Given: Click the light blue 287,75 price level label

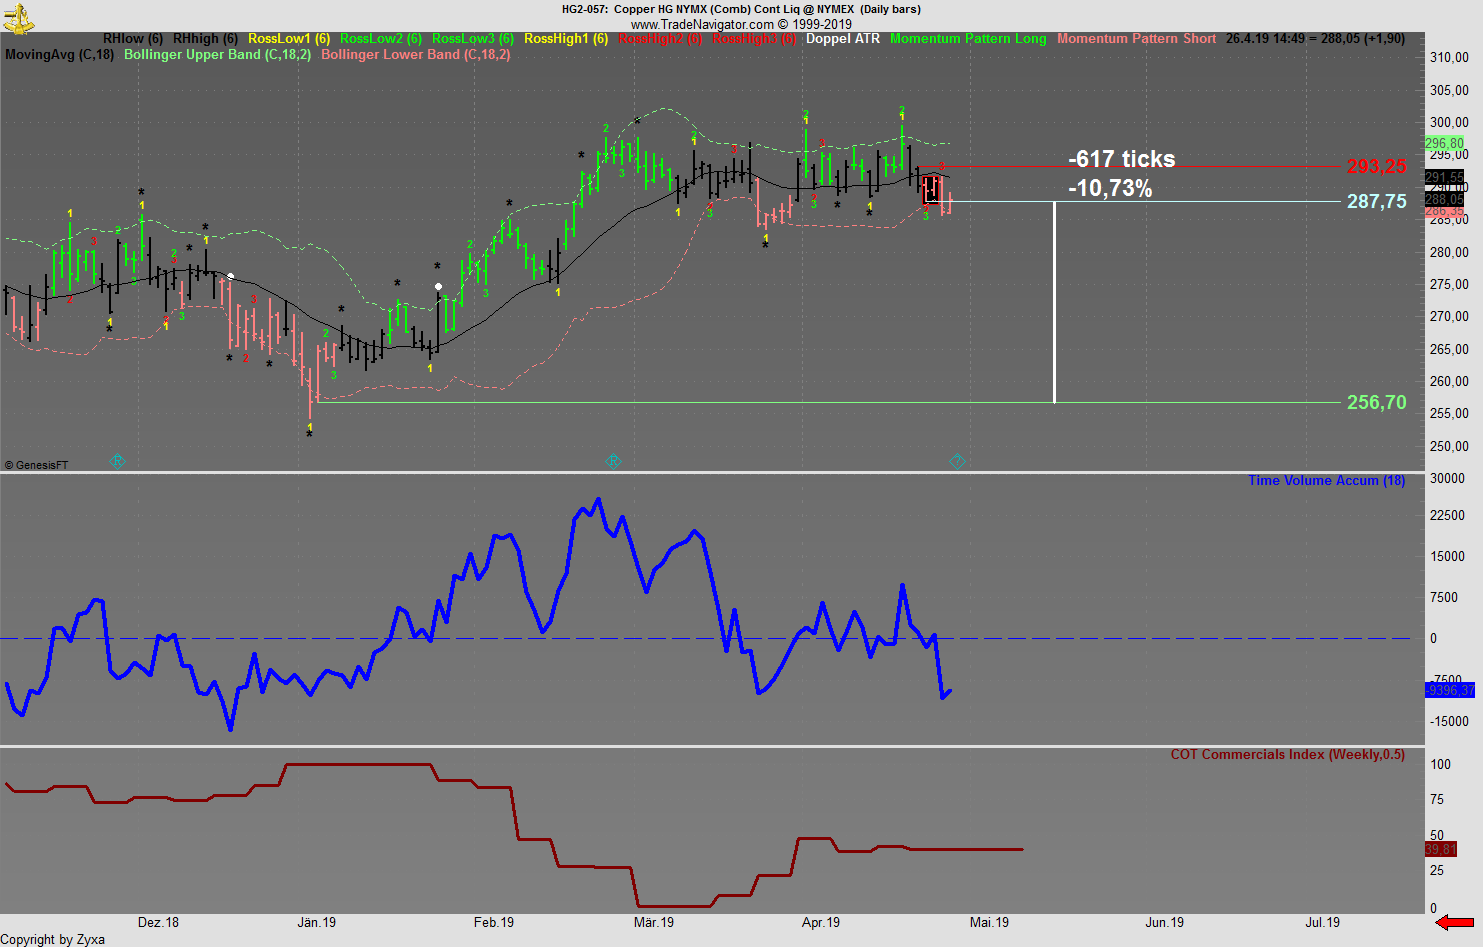Looking at the screenshot, I should click(x=1376, y=202).
